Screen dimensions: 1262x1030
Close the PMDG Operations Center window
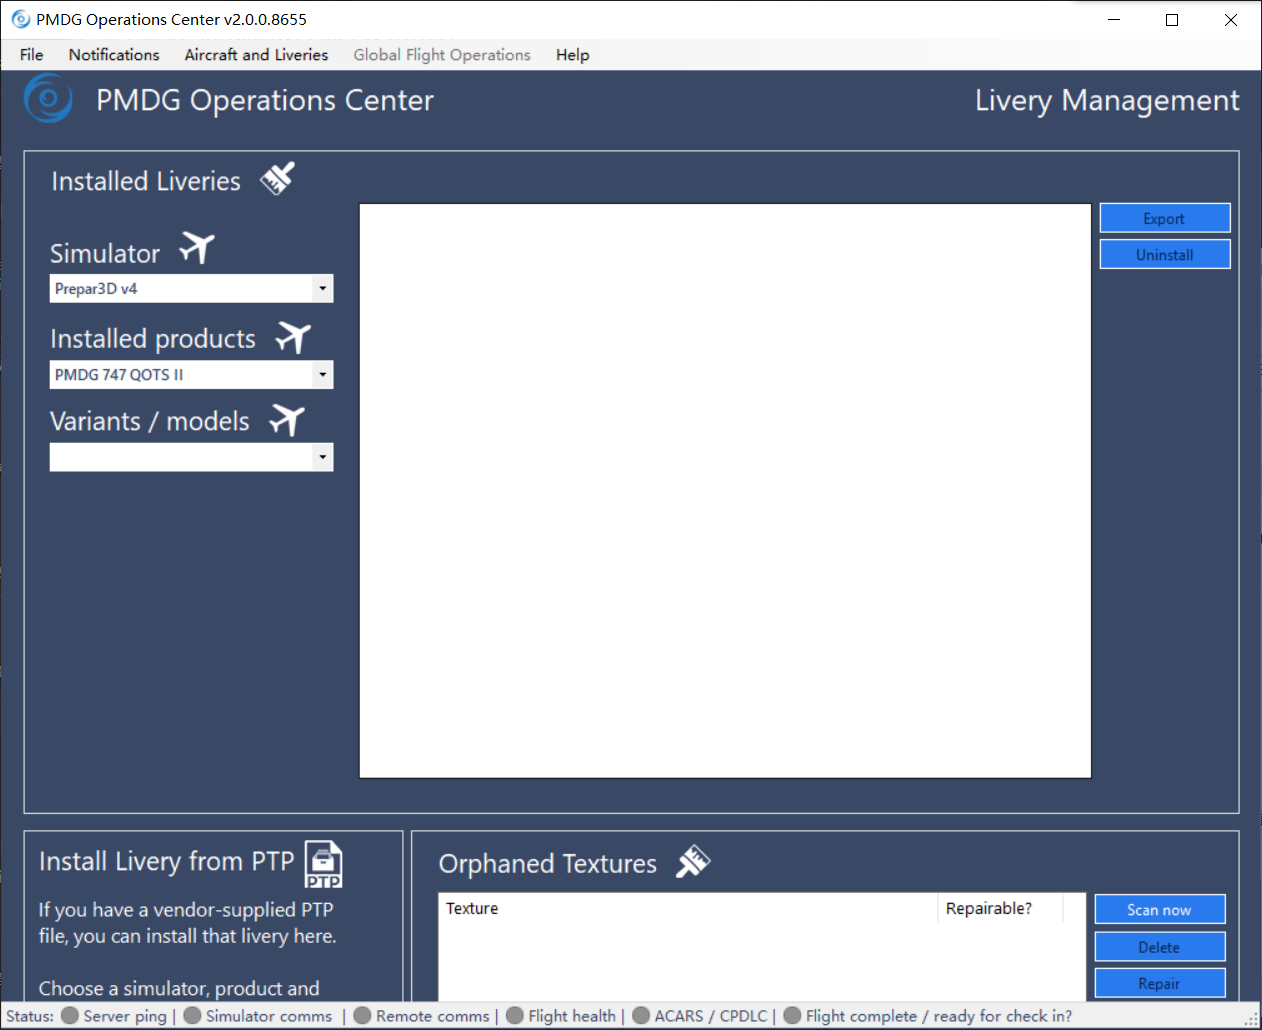pos(1231,20)
